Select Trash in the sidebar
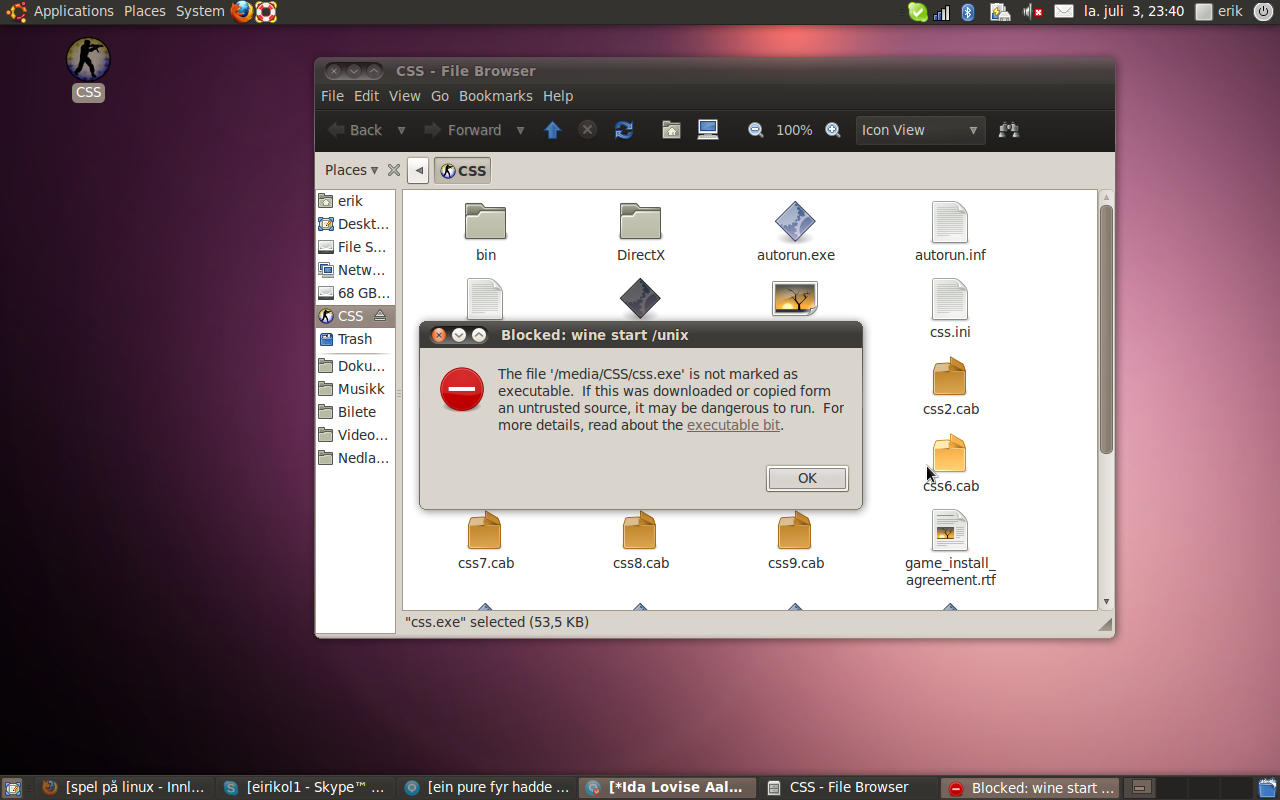 pos(355,339)
